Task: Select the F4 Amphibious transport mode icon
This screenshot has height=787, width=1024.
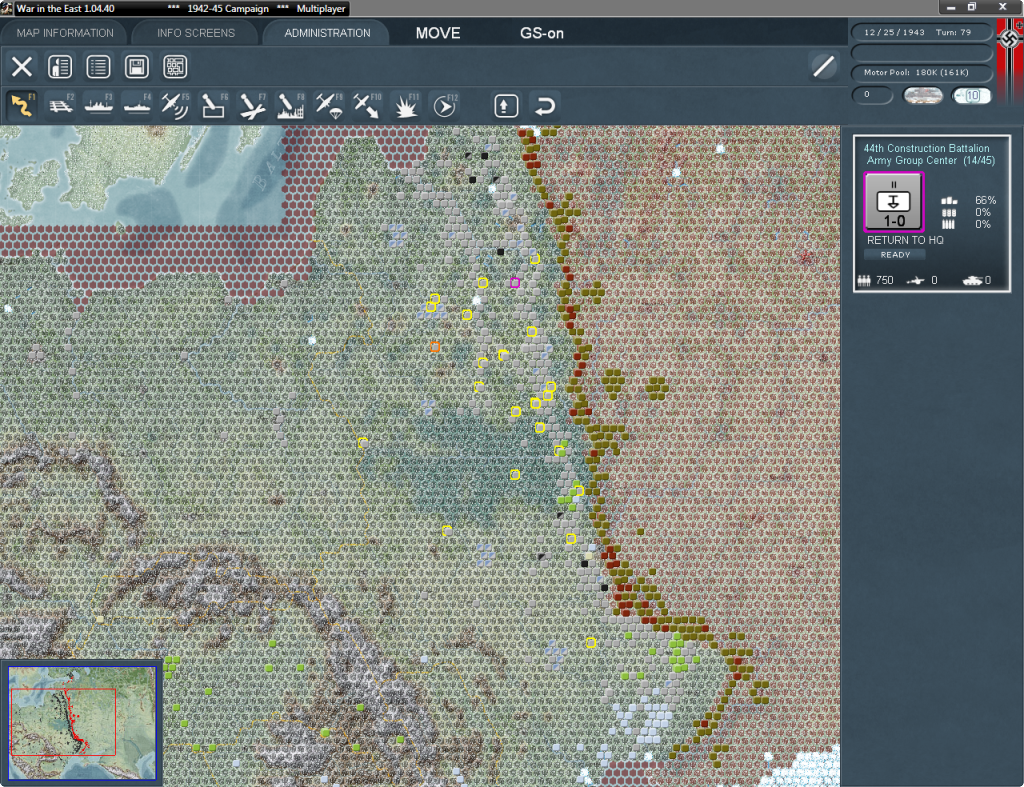Action: 137,106
